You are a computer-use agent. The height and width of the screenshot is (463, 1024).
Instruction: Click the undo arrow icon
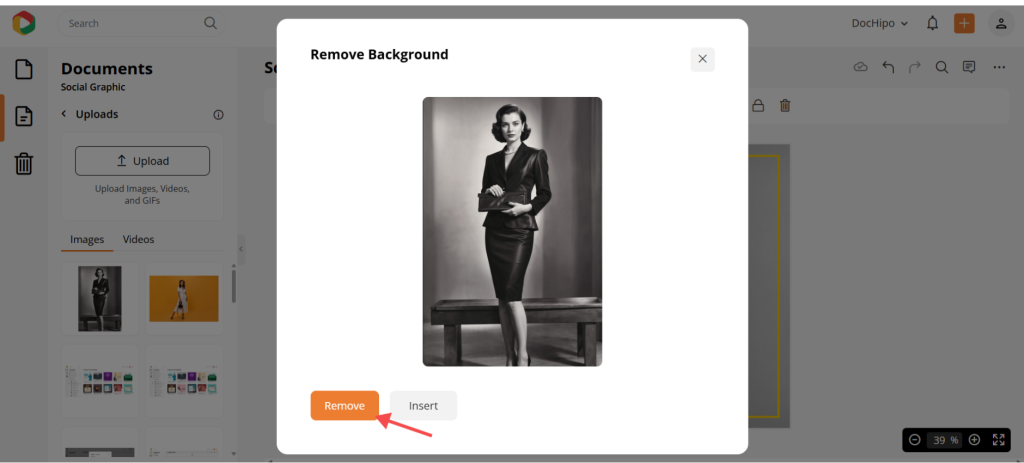(x=888, y=67)
